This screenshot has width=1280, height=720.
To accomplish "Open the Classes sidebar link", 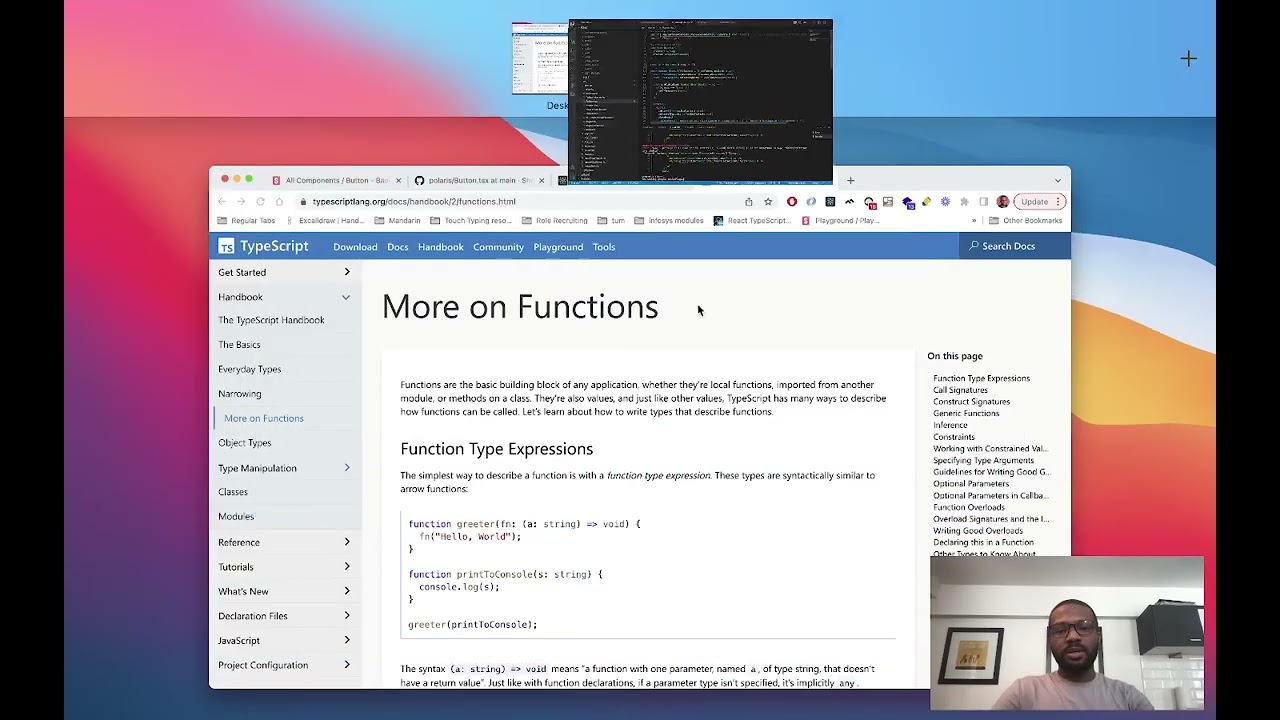I will coord(233,492).
